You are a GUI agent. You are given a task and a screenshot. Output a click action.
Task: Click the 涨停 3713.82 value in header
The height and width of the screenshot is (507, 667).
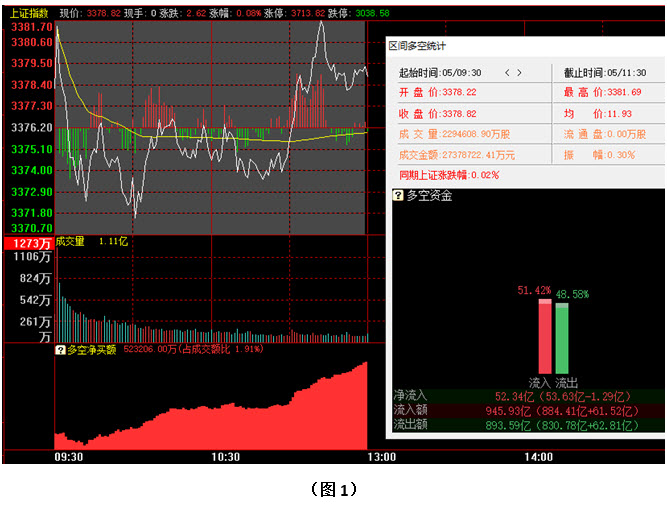(308, 13)
